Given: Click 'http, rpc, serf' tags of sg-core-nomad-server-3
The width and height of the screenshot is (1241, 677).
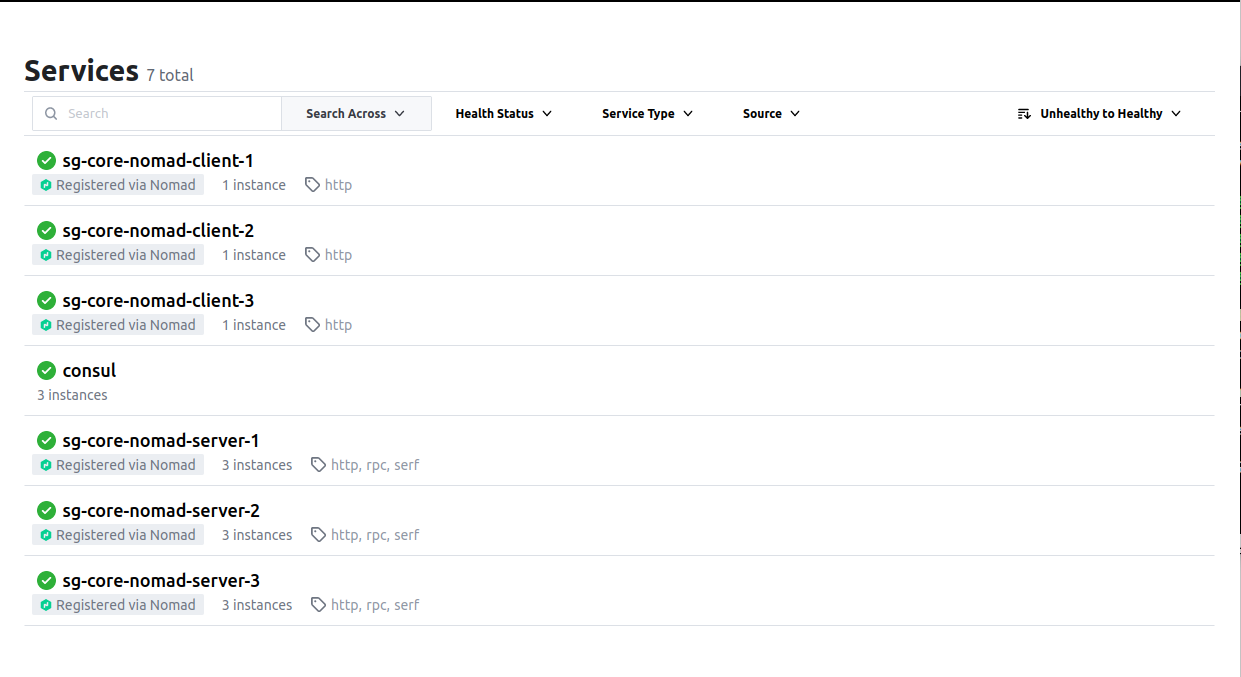Looking at the screenshot, I should coord(375,605).
